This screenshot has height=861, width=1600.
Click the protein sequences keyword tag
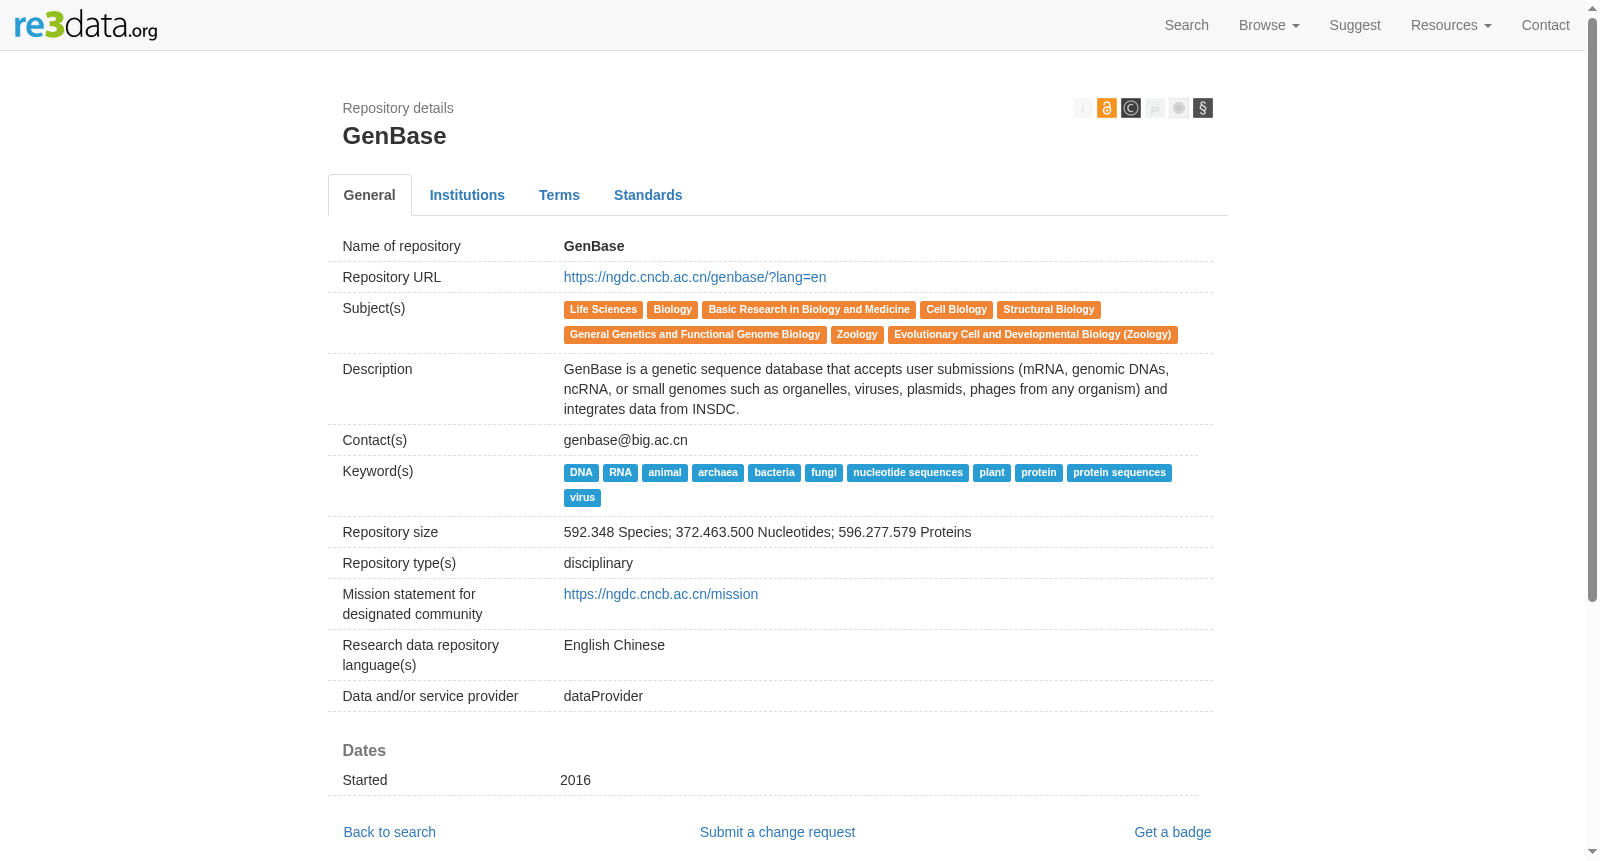coord(1120,473)
